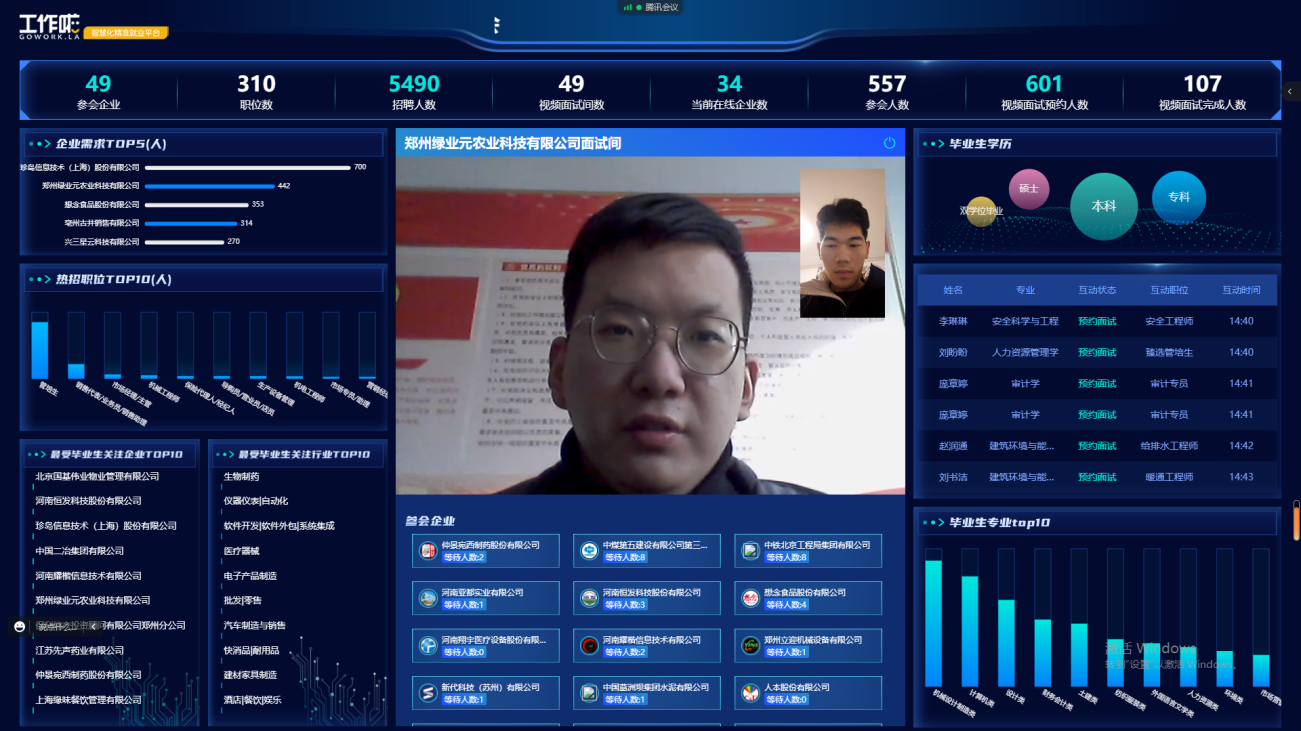Viewport: 1301px width, 731px height.
Task: Click the 互动状态 column header
Action: (1097, 290)
